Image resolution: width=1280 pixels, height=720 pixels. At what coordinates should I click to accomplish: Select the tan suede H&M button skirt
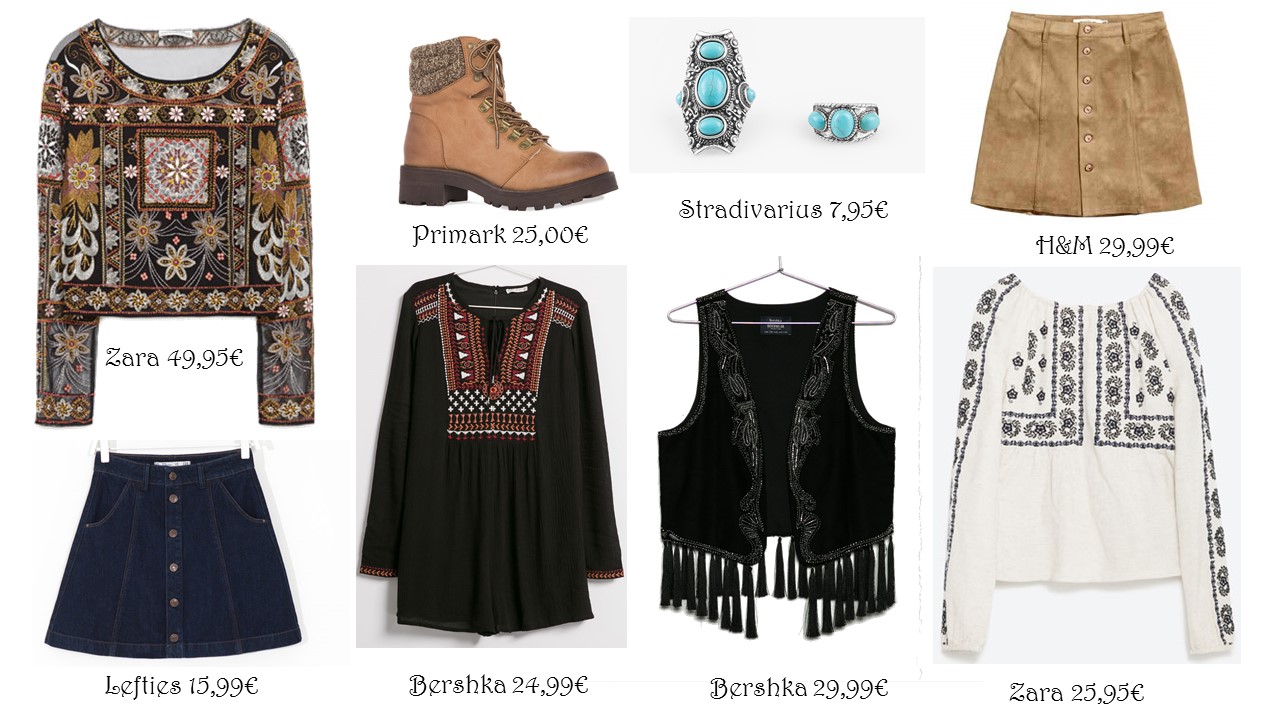1084,113
